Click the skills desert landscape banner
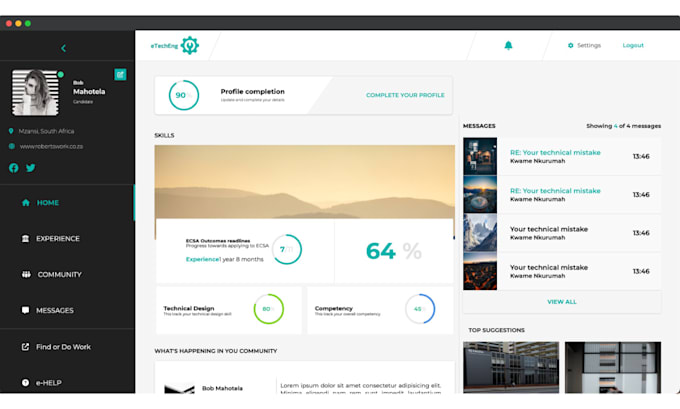Screen dimensions: 680x409 pos(304,182)
